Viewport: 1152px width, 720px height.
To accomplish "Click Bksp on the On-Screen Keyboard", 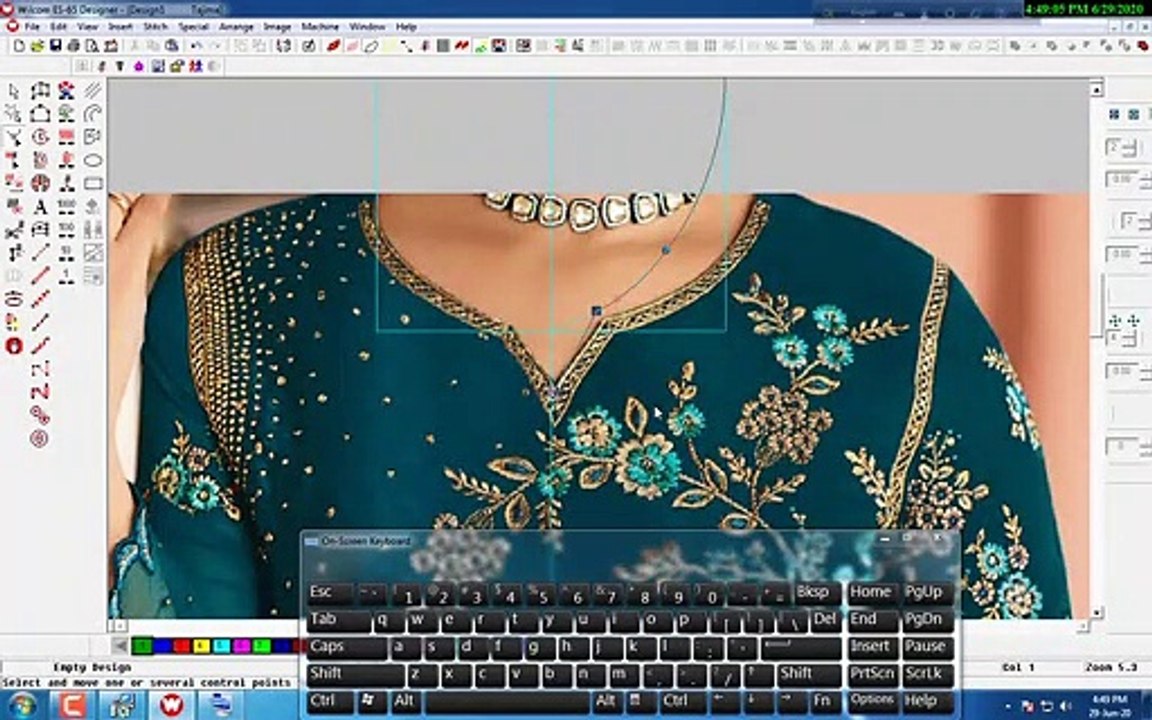I will pos(817,593).
